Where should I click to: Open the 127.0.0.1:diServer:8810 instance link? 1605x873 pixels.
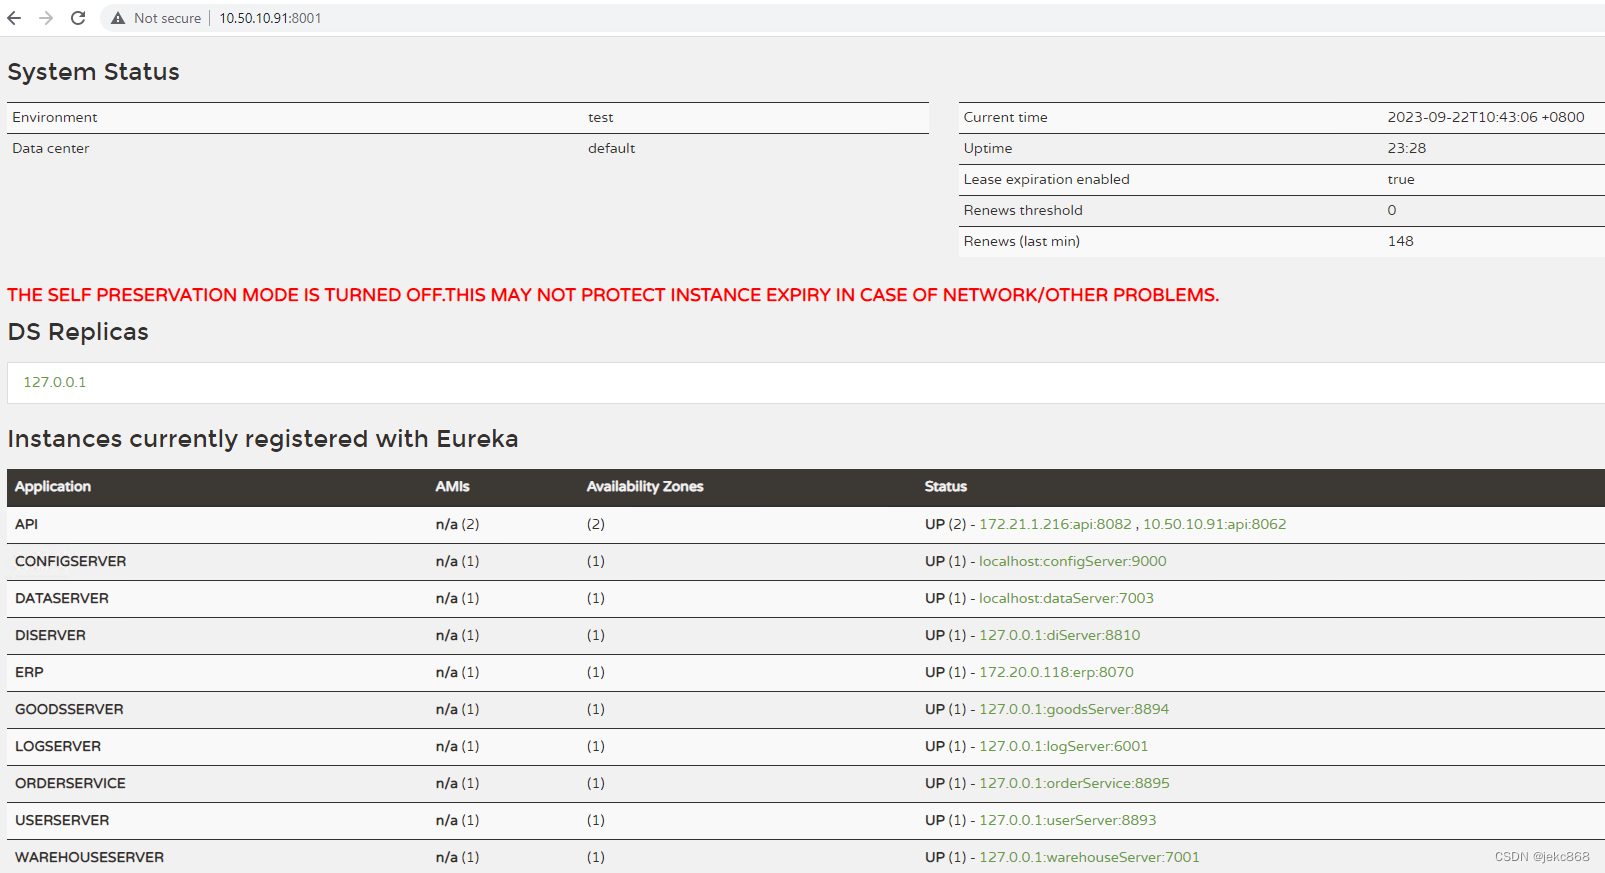coord(1059,635)
